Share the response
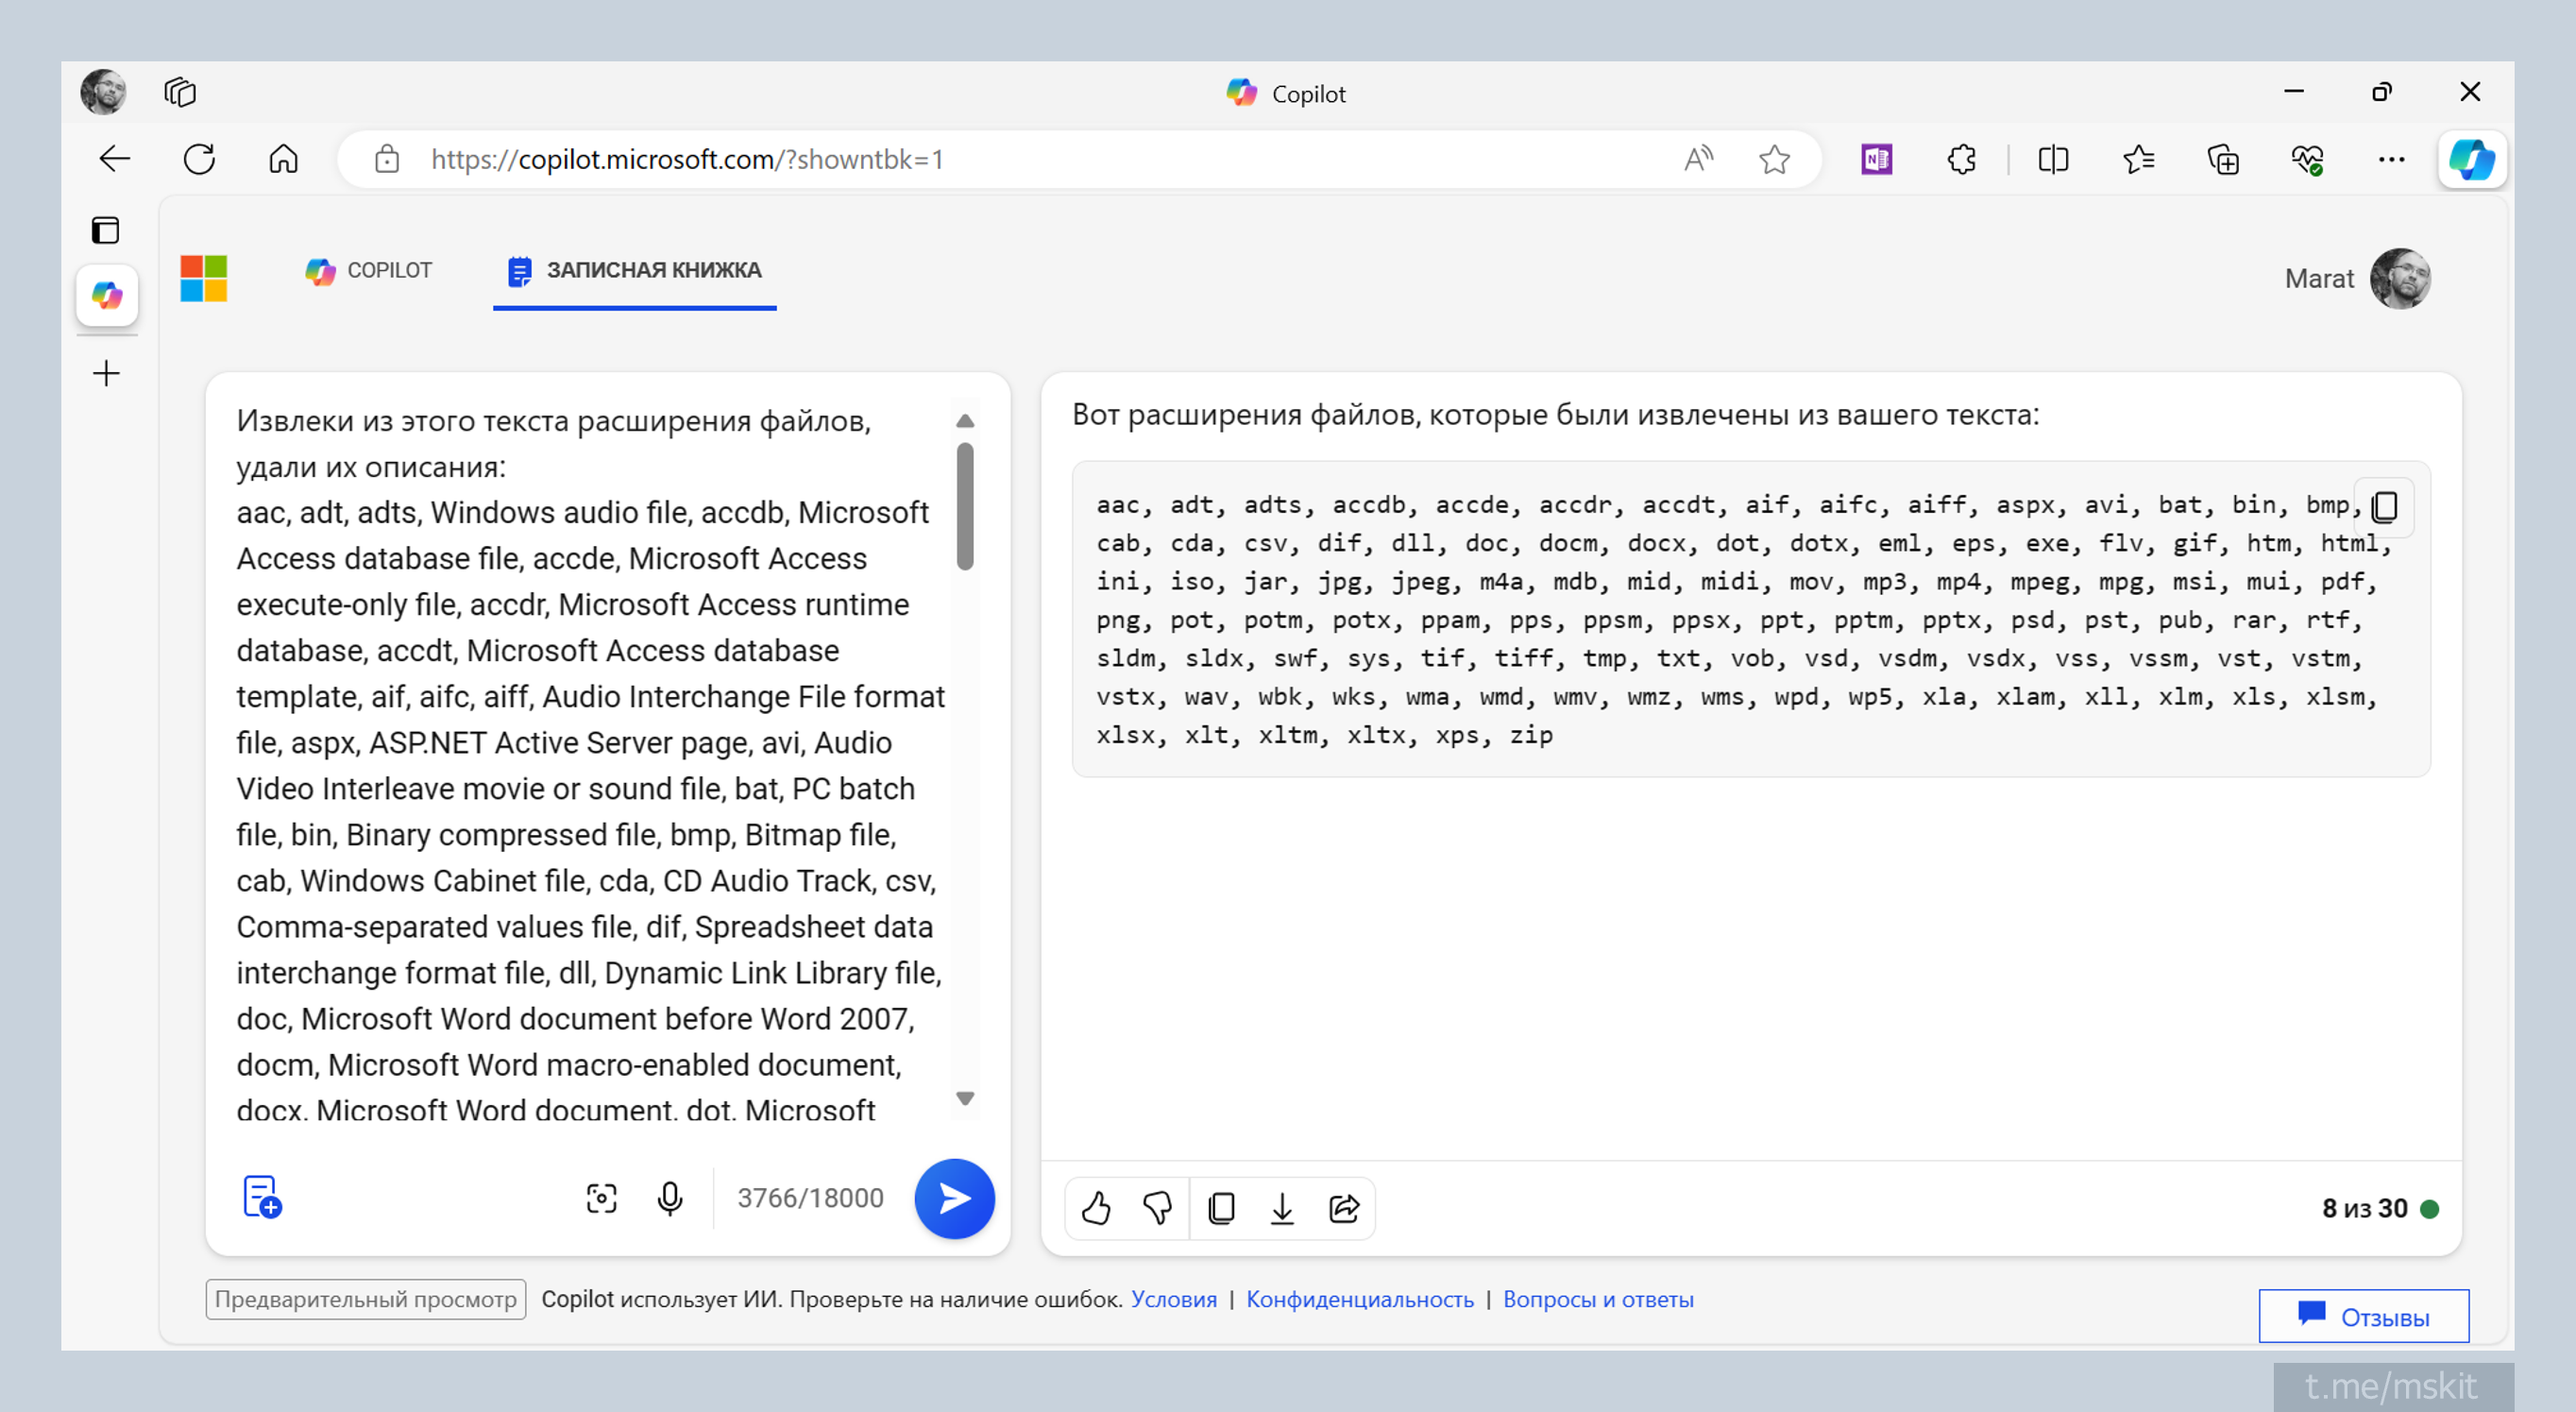The image size is (2576, 1412). (x=1344, y=1209)
